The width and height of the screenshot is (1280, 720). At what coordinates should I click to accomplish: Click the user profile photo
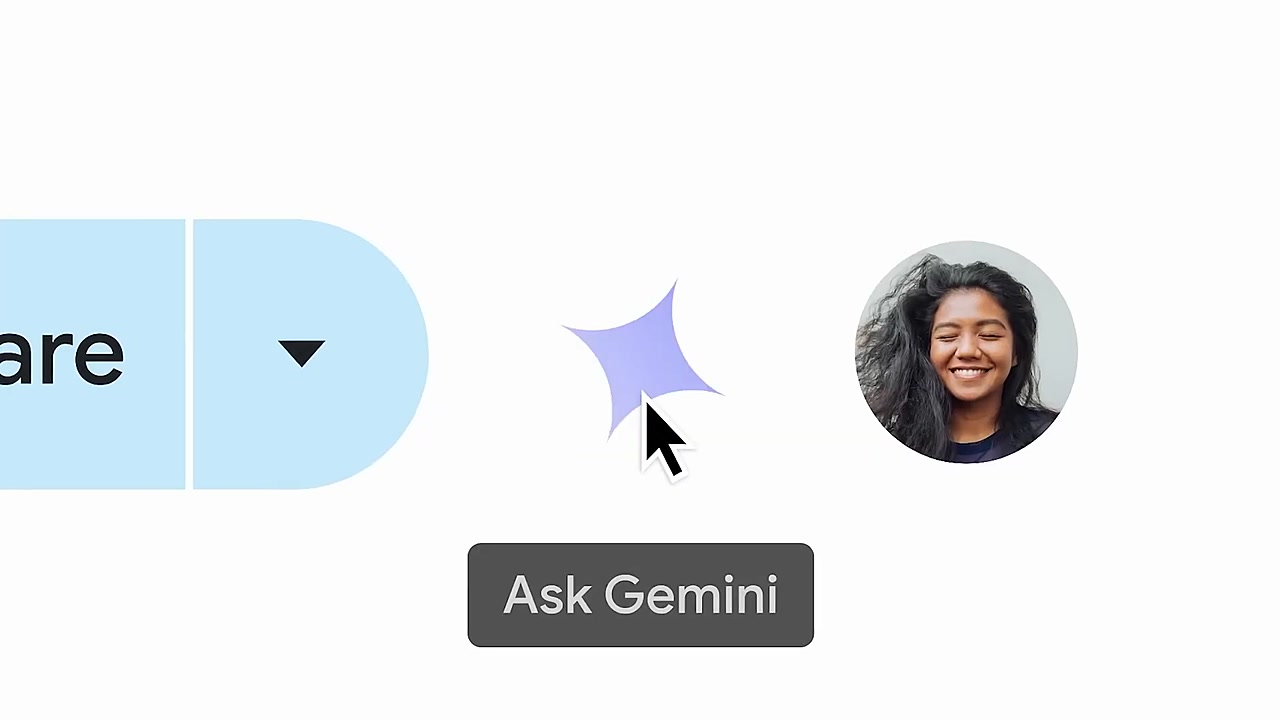point(966,352)
